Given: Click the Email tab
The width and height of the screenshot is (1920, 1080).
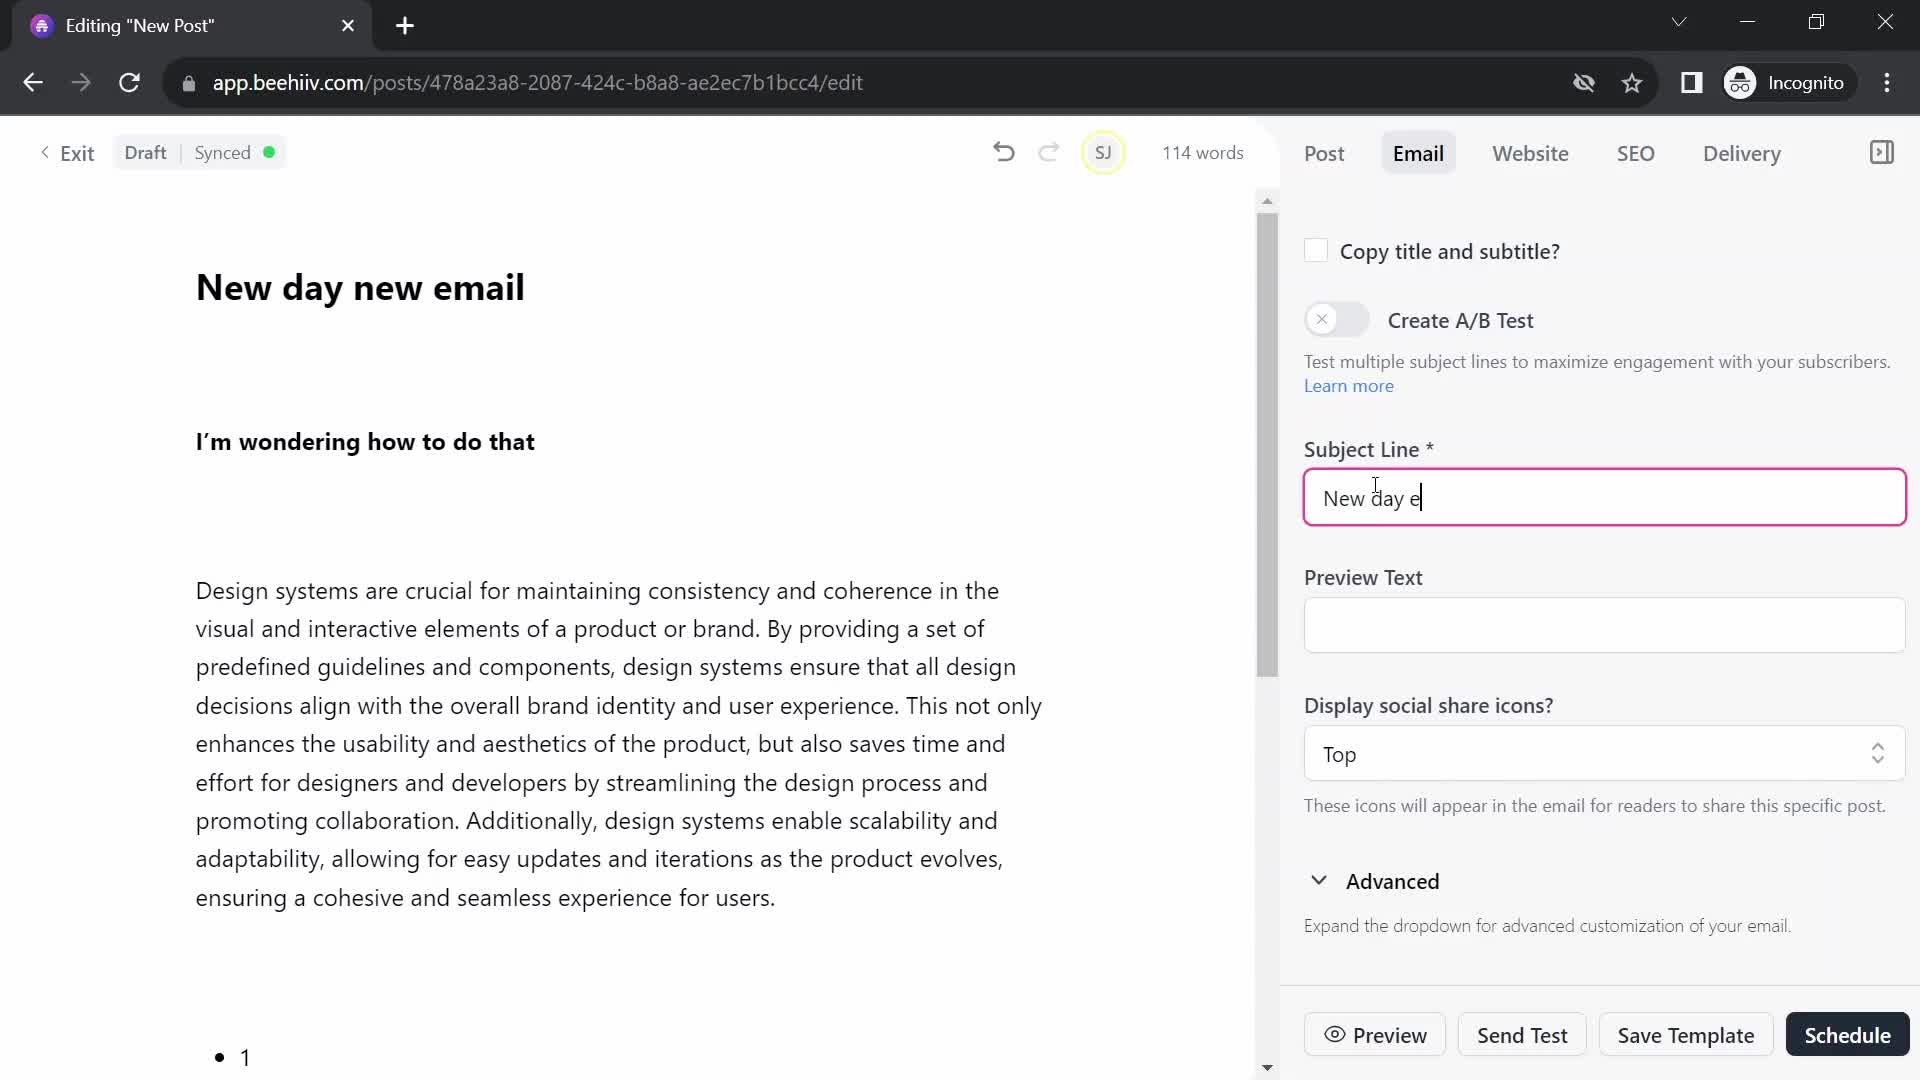Looking at the screenshot, I should tap(1418, 153).
